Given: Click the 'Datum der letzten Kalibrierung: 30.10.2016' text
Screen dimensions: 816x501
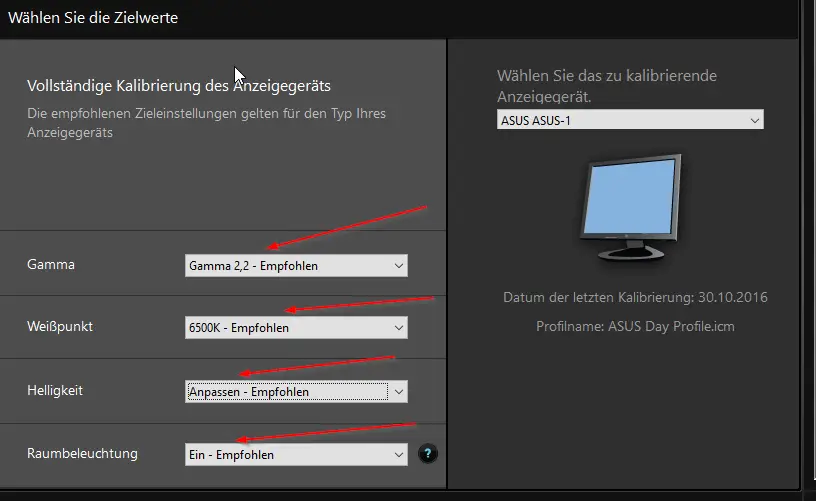Looking at the screenshot, I should coord(635,297).
